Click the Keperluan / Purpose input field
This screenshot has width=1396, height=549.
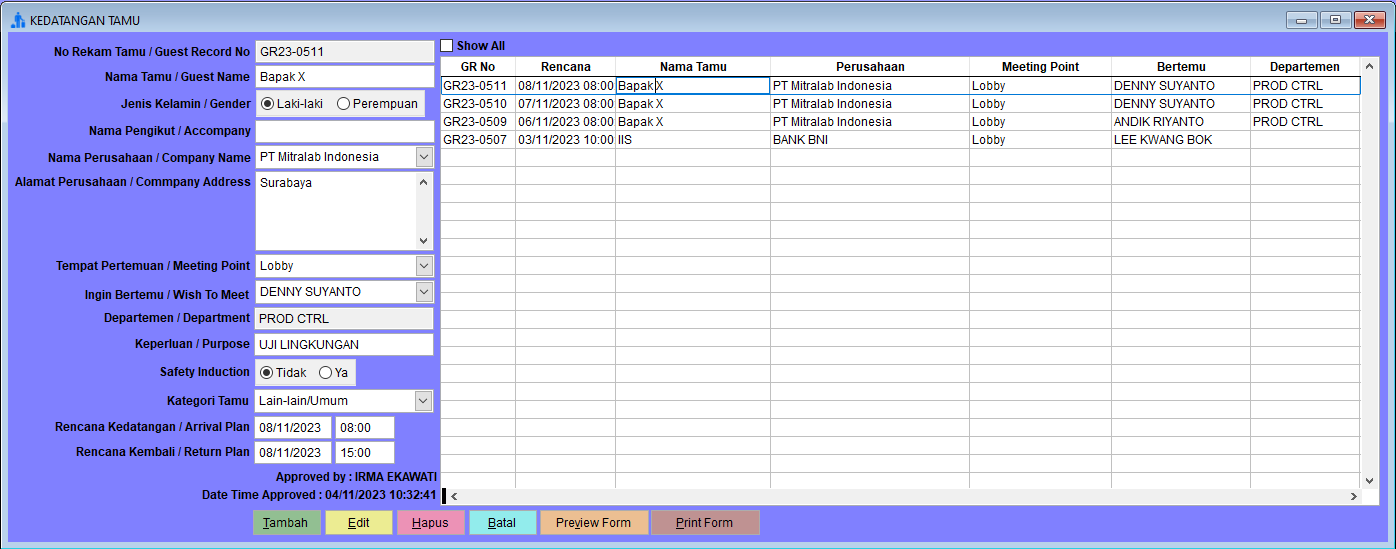click(344, 344)
